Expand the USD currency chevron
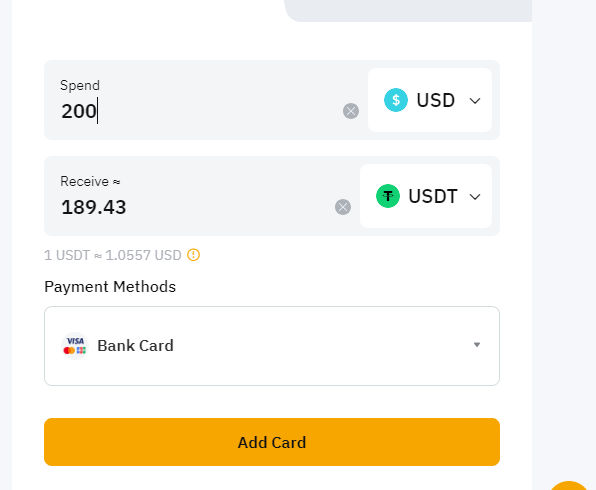Viewport: 596px width, 490px height. pos(475,101)
